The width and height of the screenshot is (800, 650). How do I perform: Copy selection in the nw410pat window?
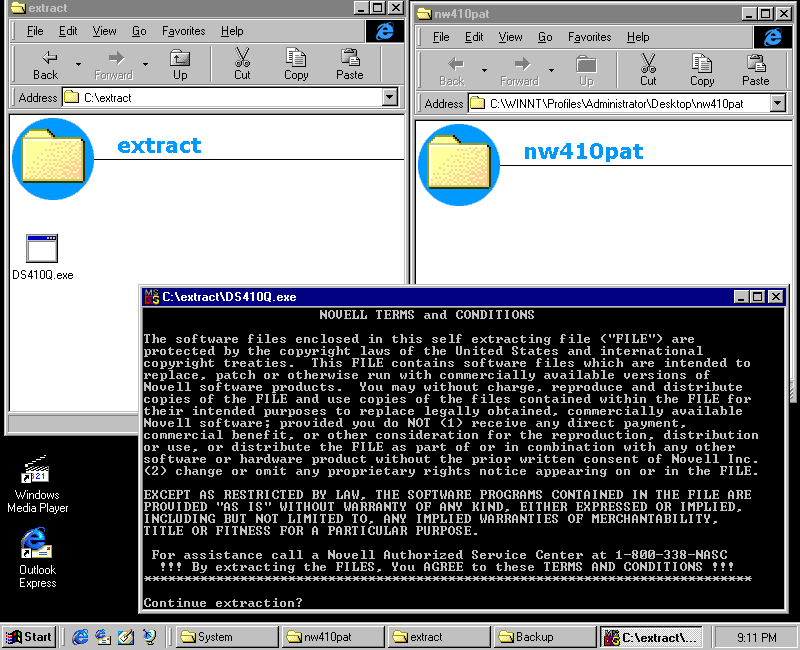coord(702,71)
